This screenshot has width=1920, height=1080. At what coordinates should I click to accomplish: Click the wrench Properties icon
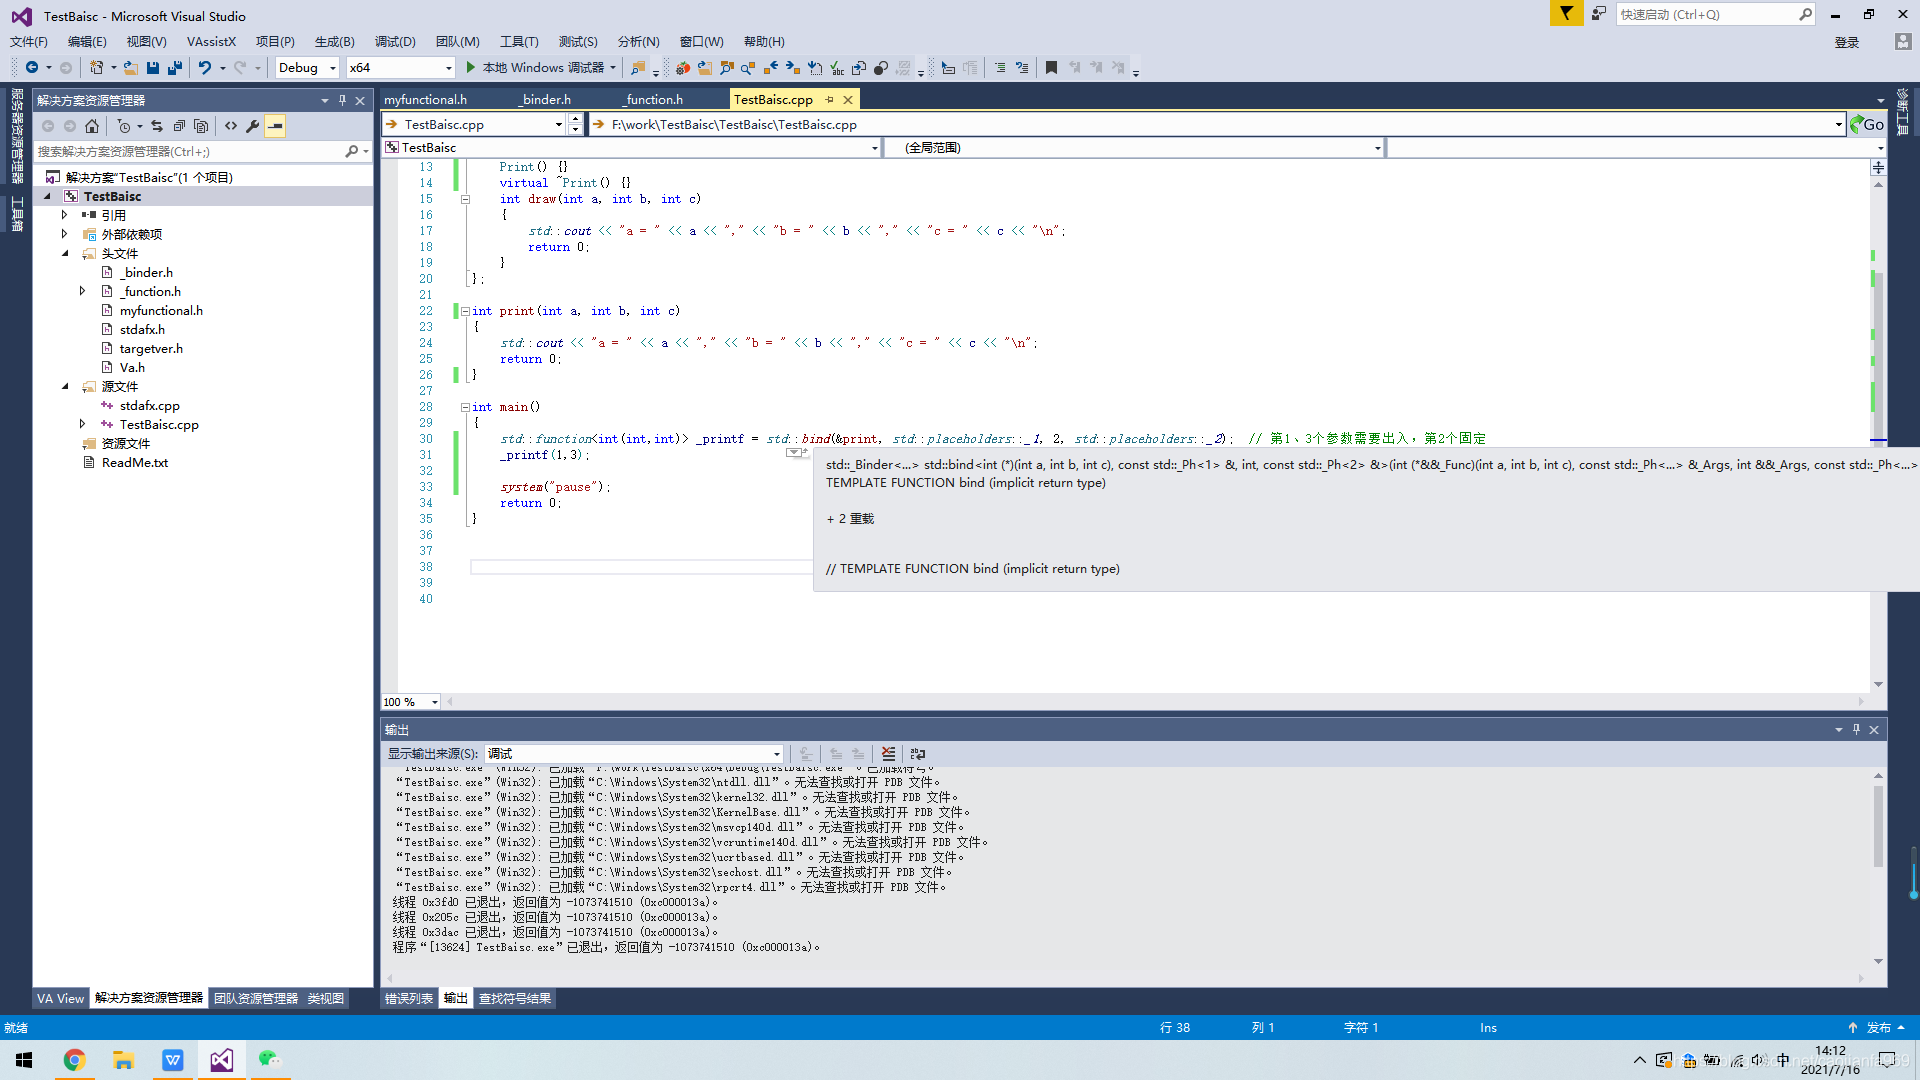pos(253,126)
